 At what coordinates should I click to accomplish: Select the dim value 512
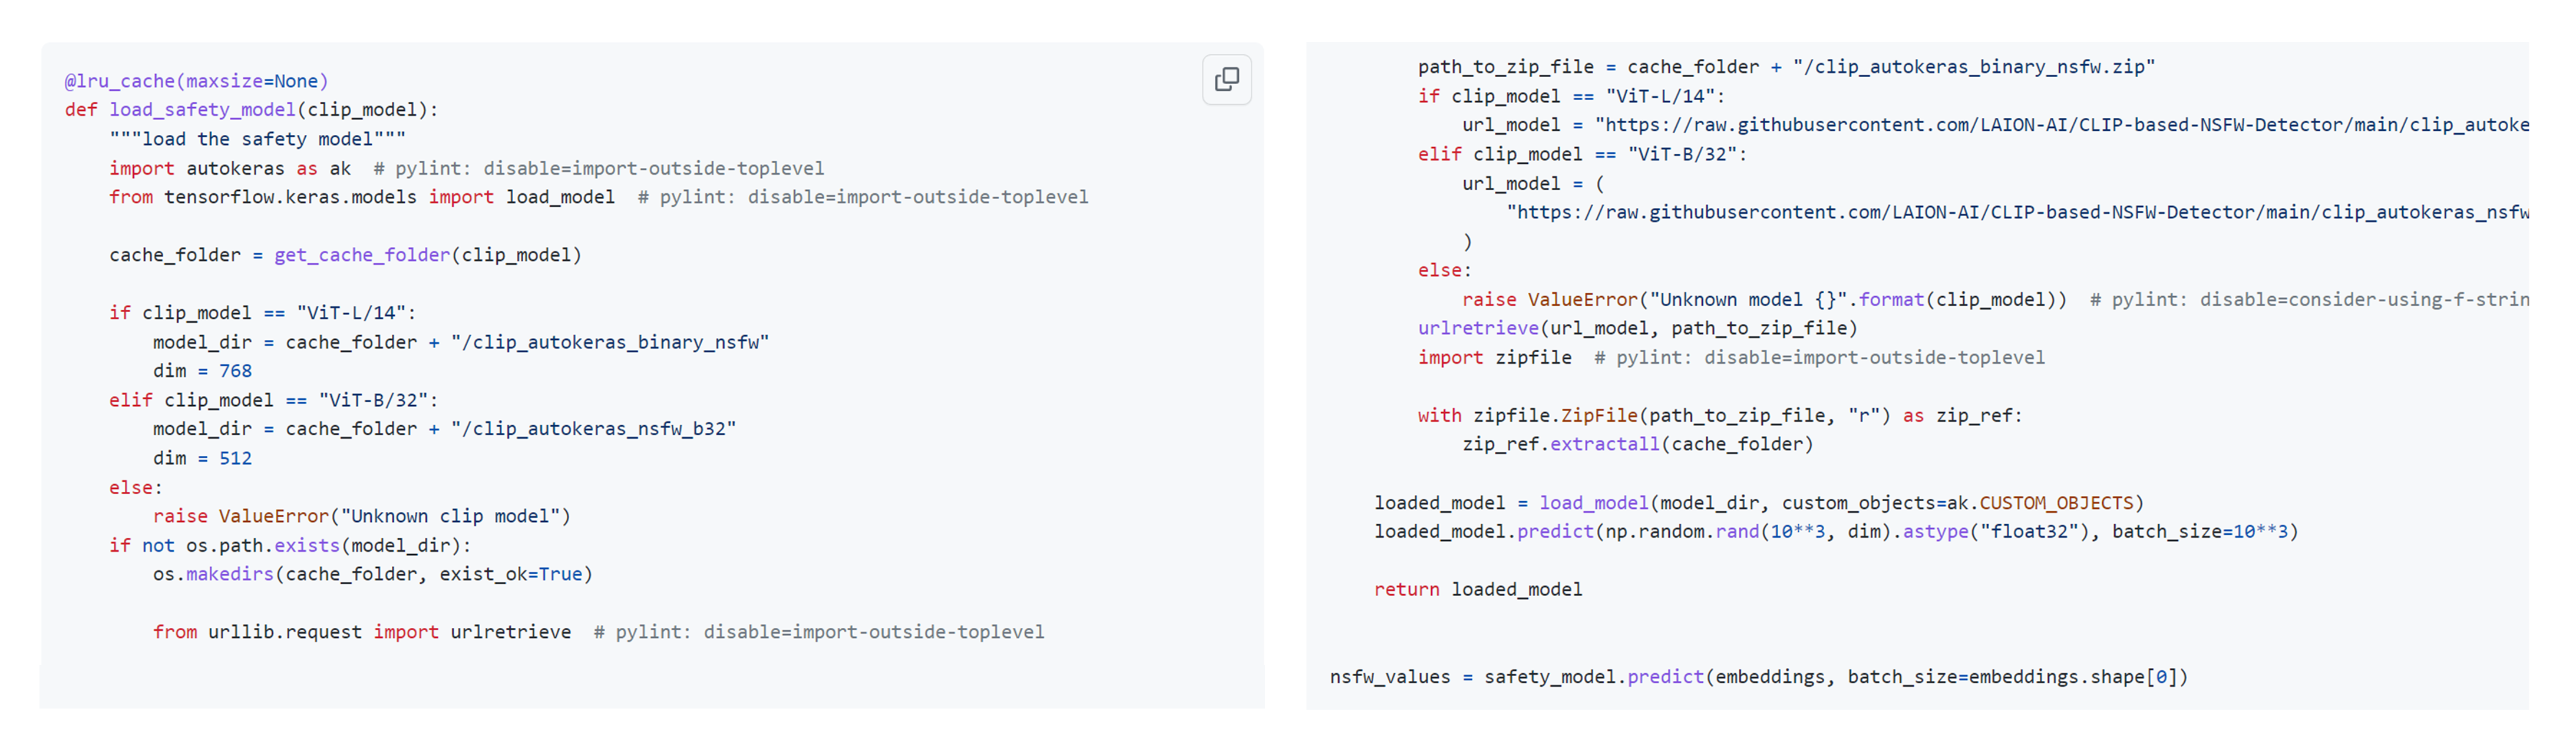(x=236, y=458)
